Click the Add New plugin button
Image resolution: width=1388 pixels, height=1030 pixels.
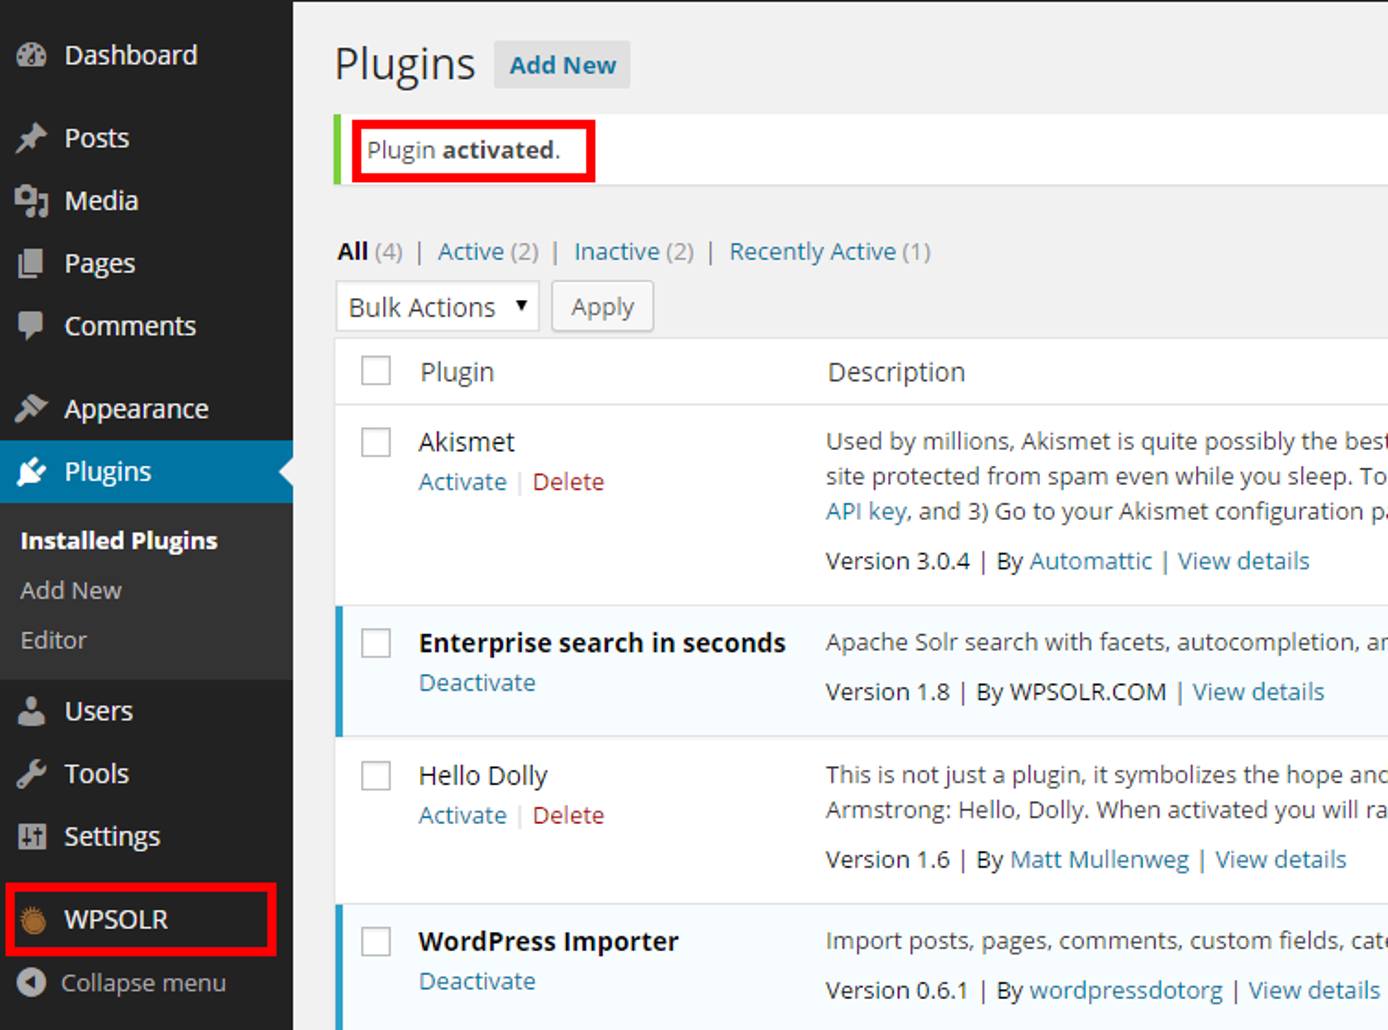click(x=562, y=64)
